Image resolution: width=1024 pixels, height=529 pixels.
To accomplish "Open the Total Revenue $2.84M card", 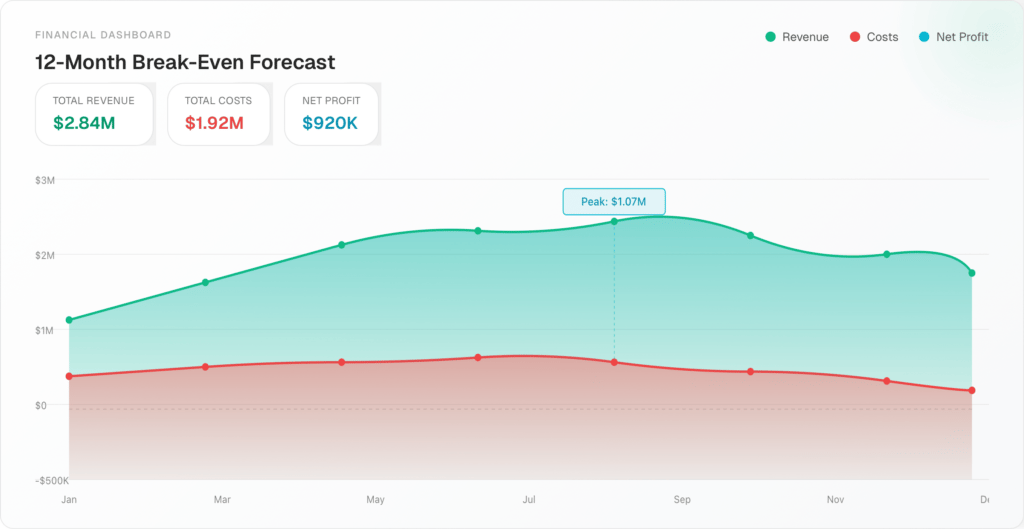I will pos(94,114).
